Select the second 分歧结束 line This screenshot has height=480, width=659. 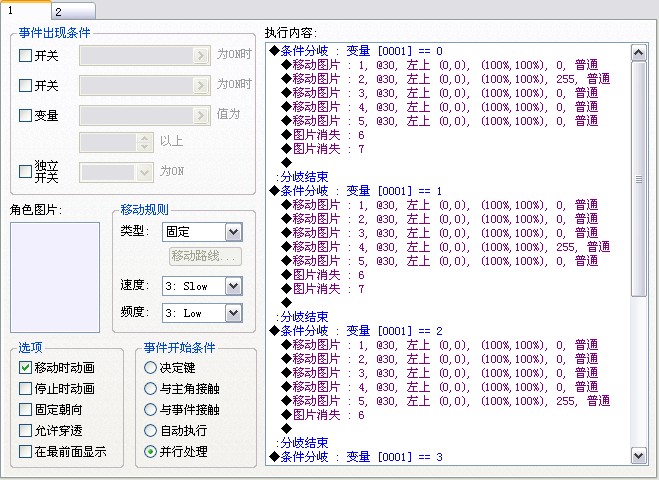click(x=303, y=316)
